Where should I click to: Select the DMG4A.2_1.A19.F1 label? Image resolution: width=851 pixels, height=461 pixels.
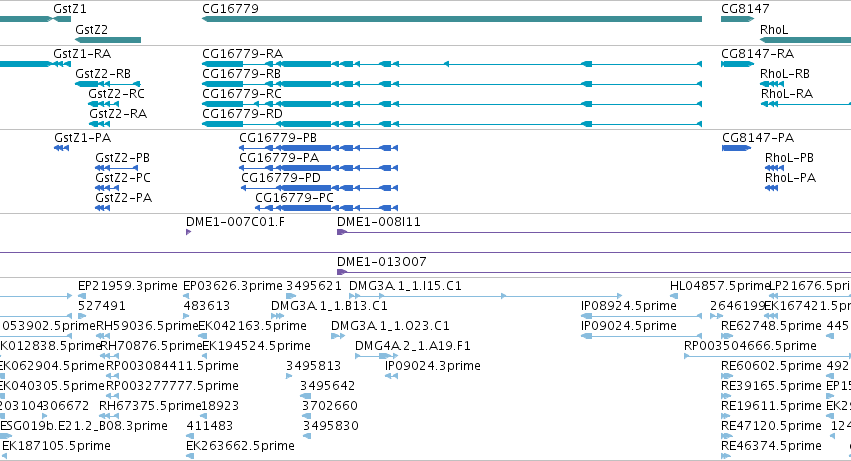pos(412,346)
